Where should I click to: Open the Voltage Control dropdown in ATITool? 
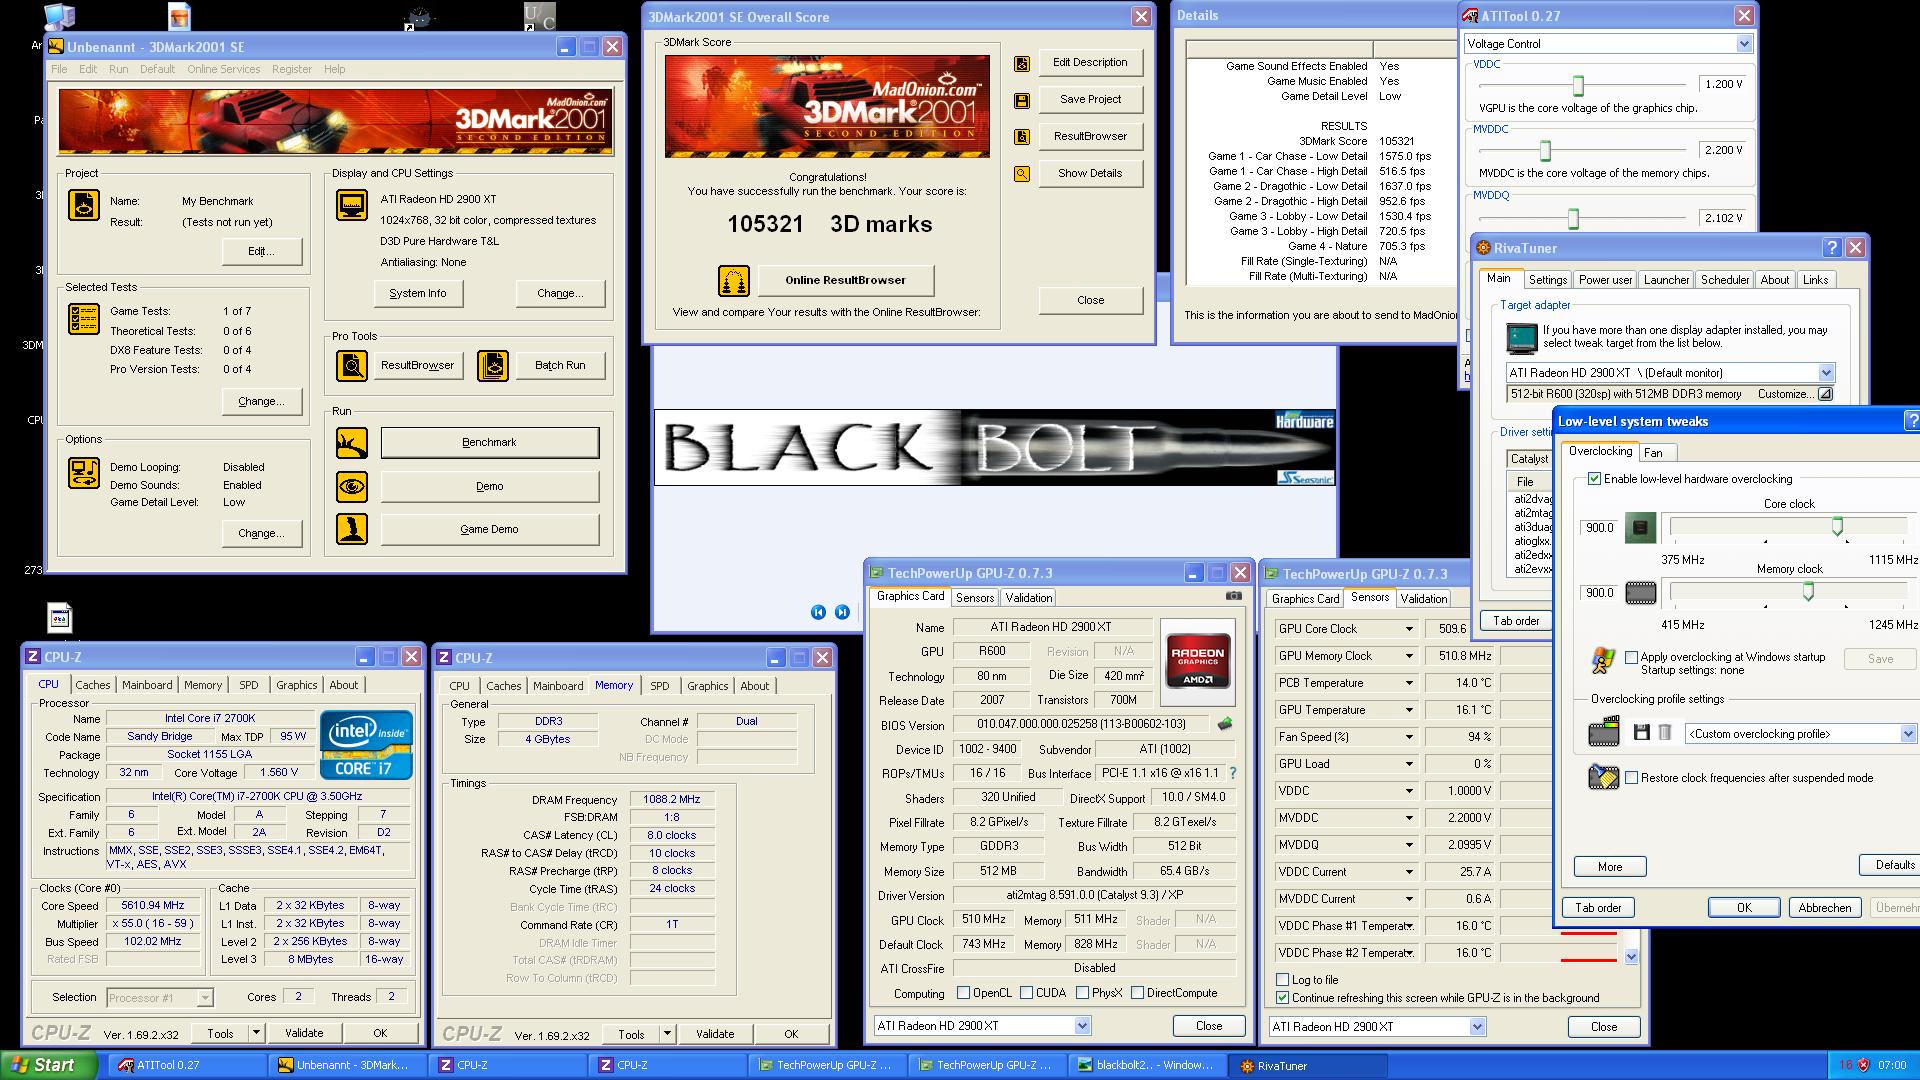point(1744,44)
